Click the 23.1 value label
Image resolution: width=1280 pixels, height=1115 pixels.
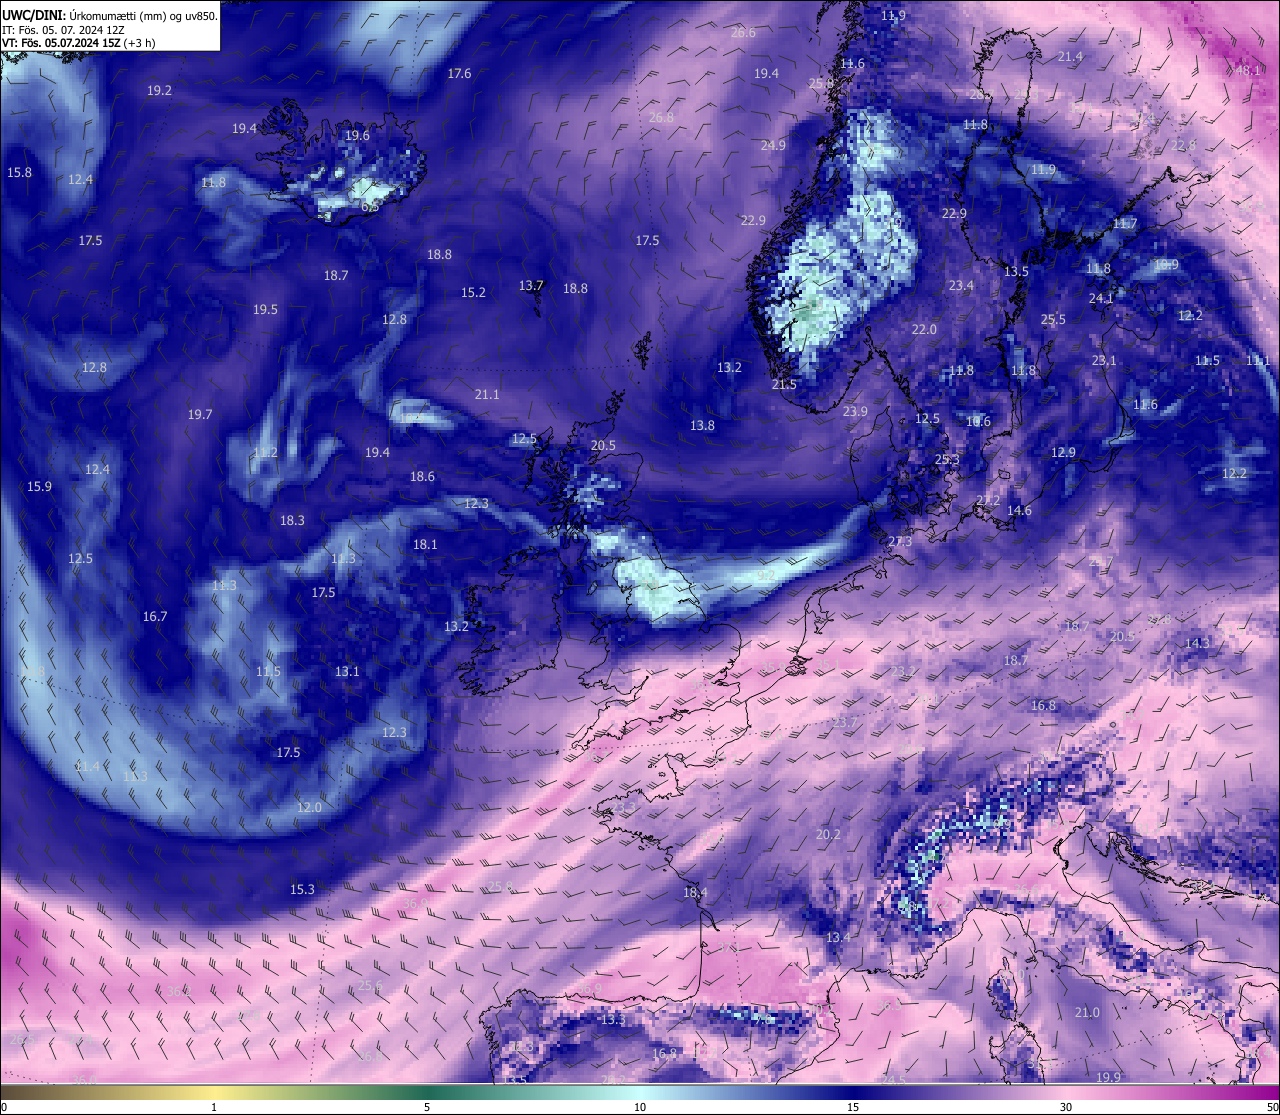[x=1104, y=360]
